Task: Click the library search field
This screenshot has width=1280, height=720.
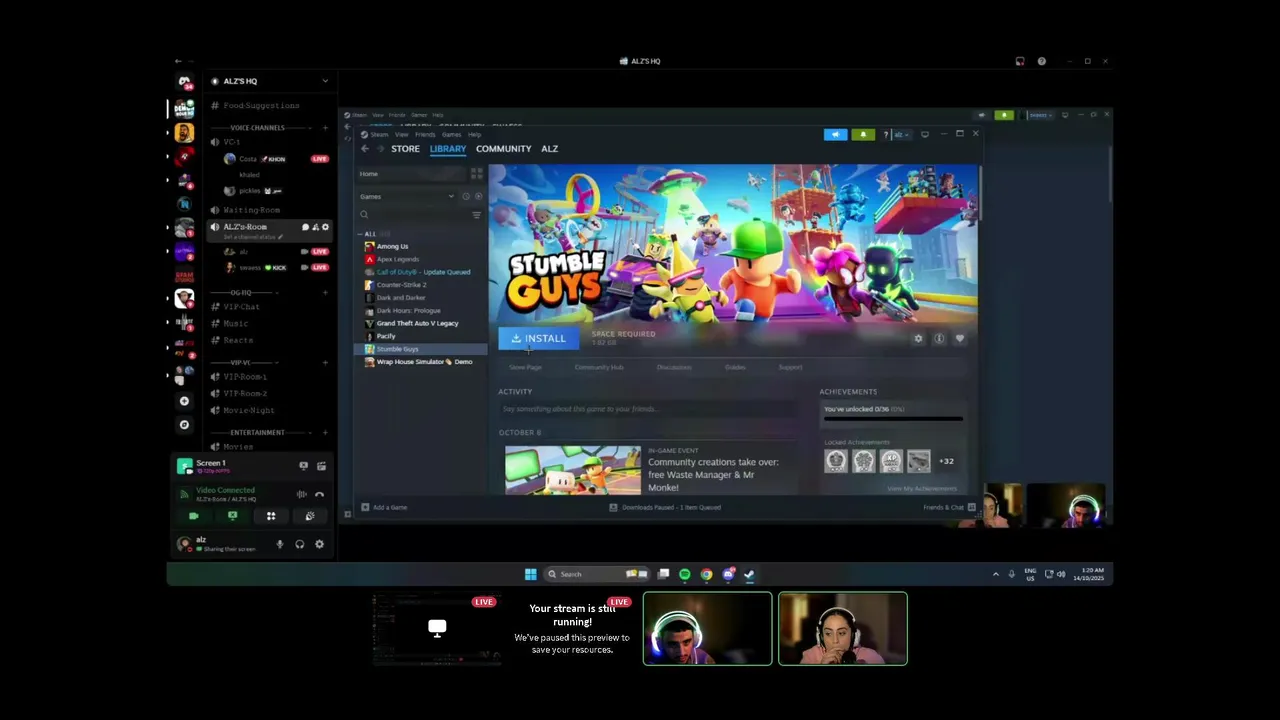Action: 412,215
